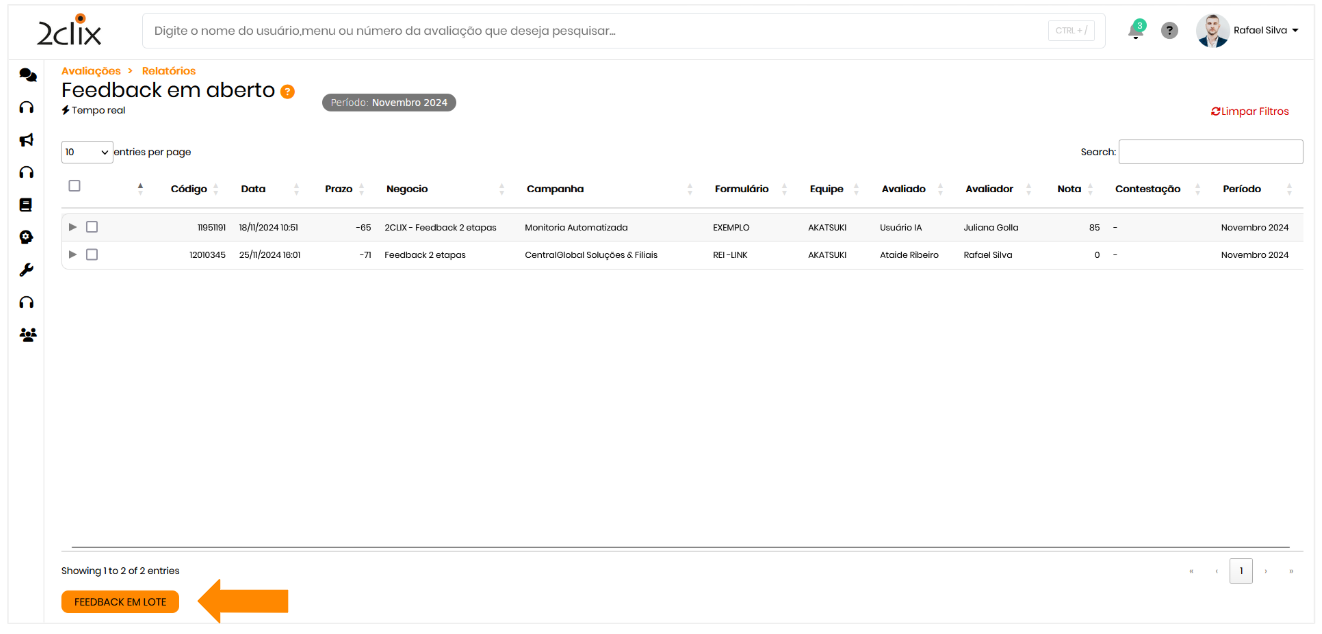Check the row checkbox for code 12010345
The height and width of the screenshot is (634, 1322).
tap(92, 255)
